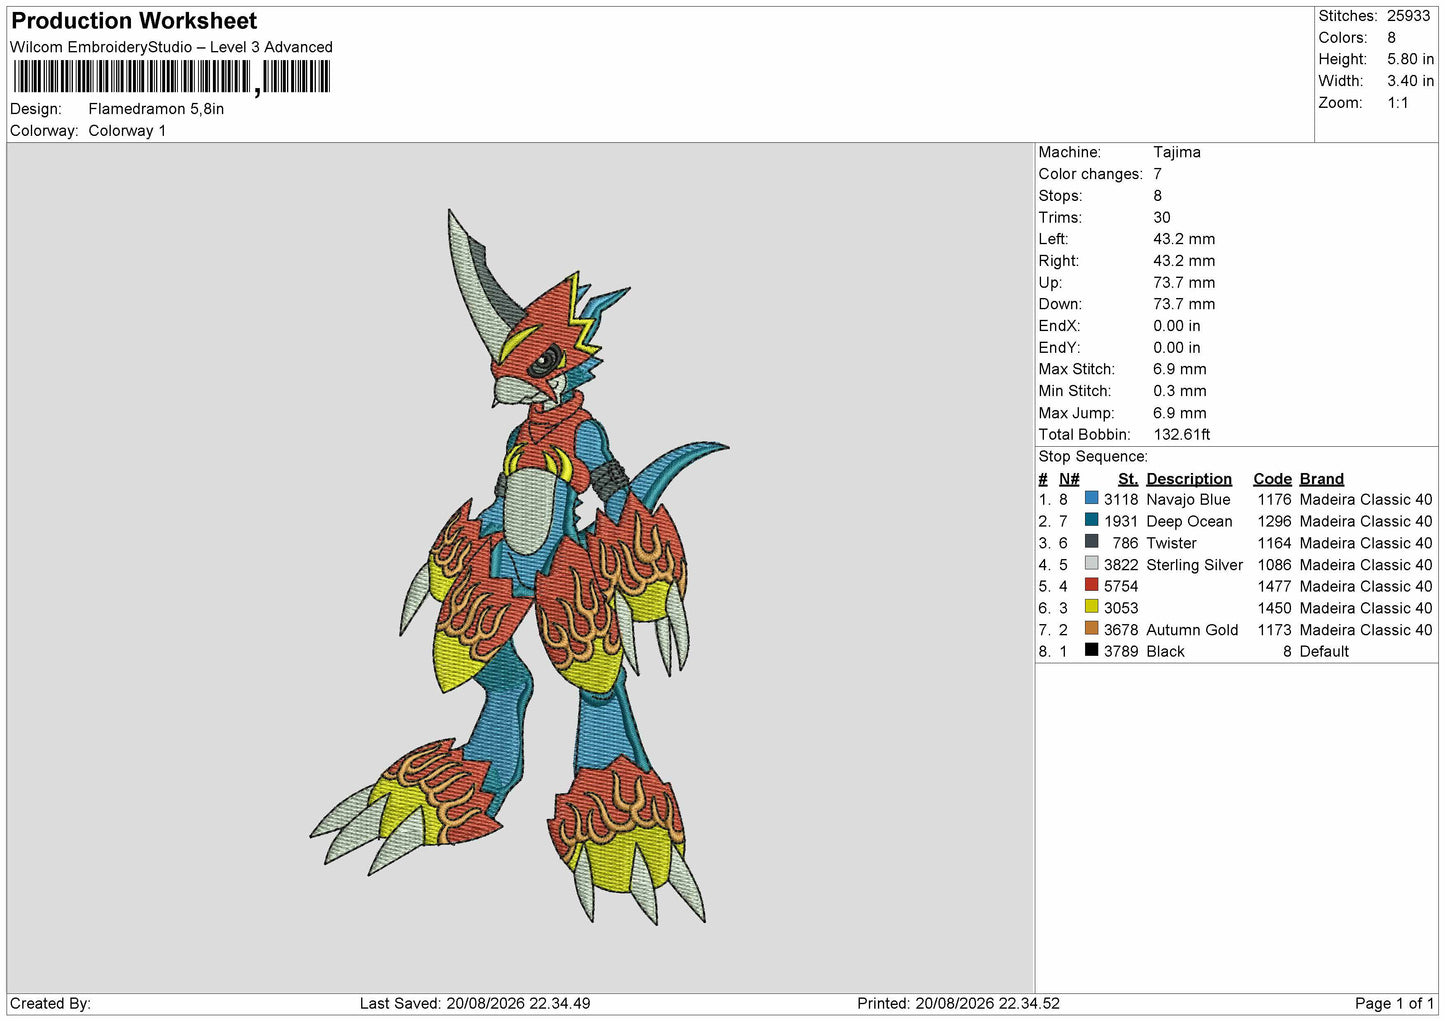Viewport: 1445px width, 1021px height.
Task: Click the red 5754-stitch color swatch
Action: (1091, 585)
